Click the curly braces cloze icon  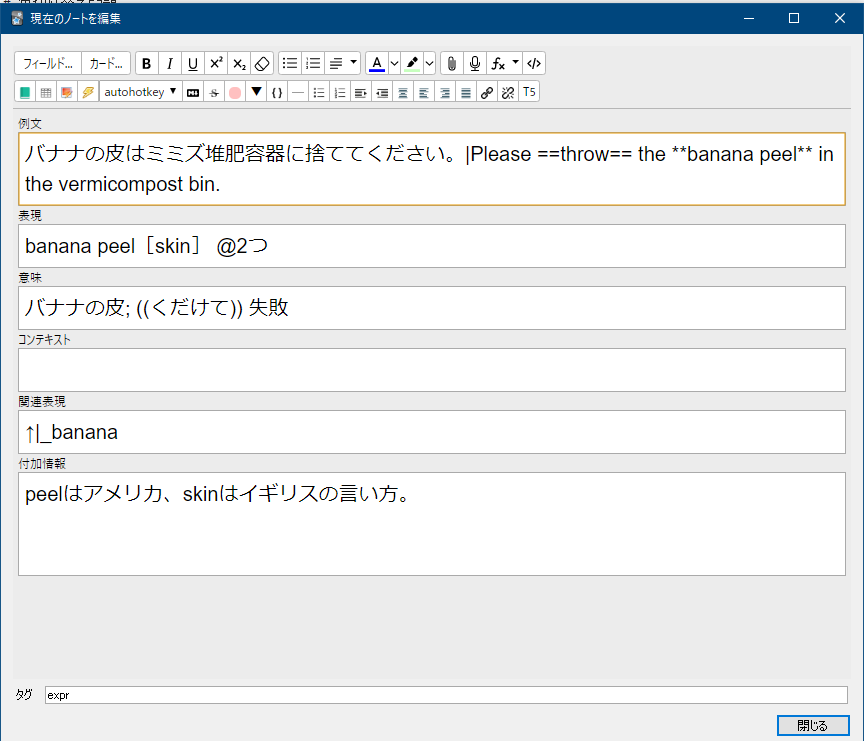tap(277, 92)
